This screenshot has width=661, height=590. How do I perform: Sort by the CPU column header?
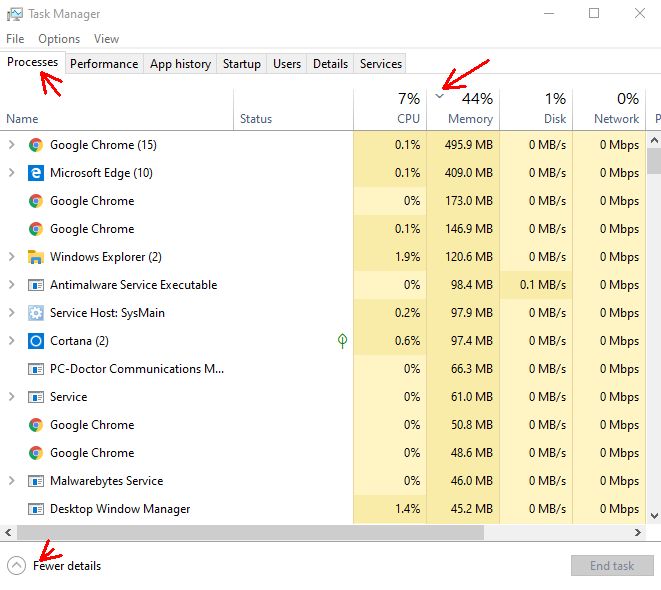(x=390, y=110)
